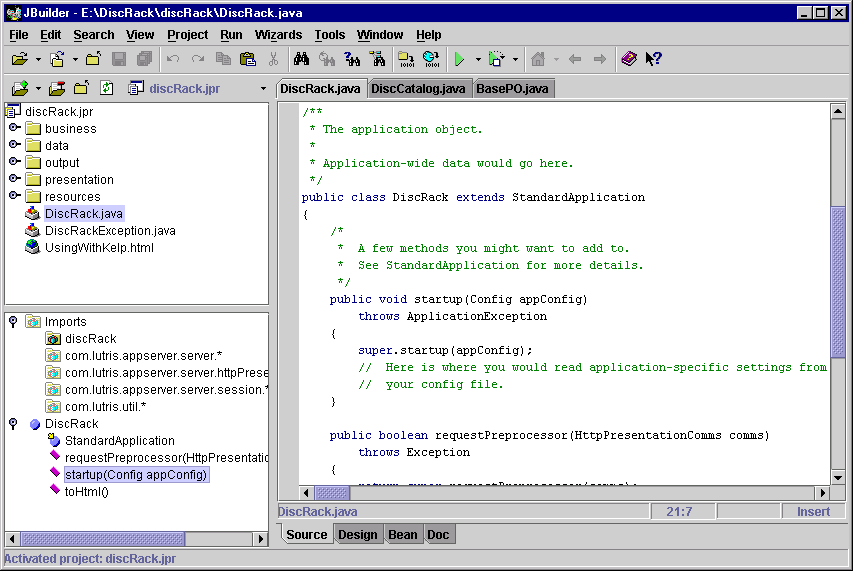
Task: Select the toHtml() method in structure pane
Action: pos(87,492)
